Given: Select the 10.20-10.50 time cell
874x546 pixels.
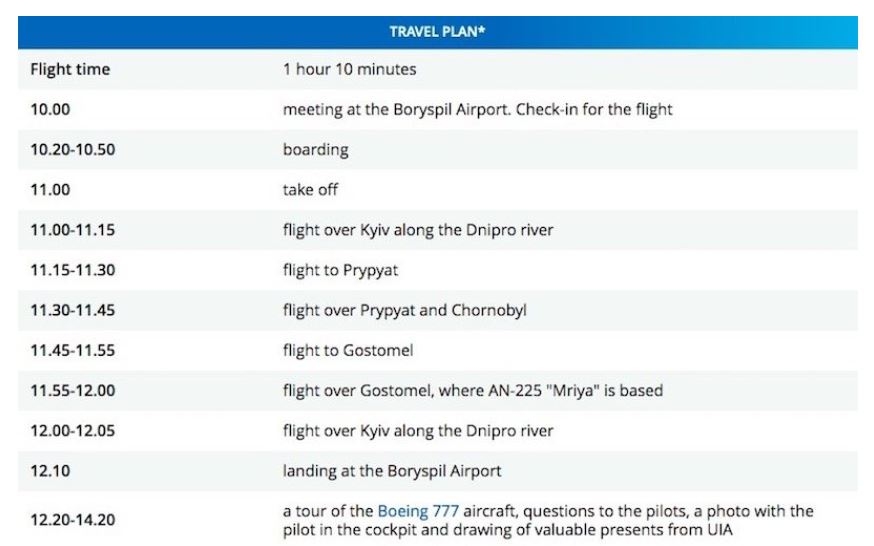Looking at the screenshot, I should pos(72,149).
